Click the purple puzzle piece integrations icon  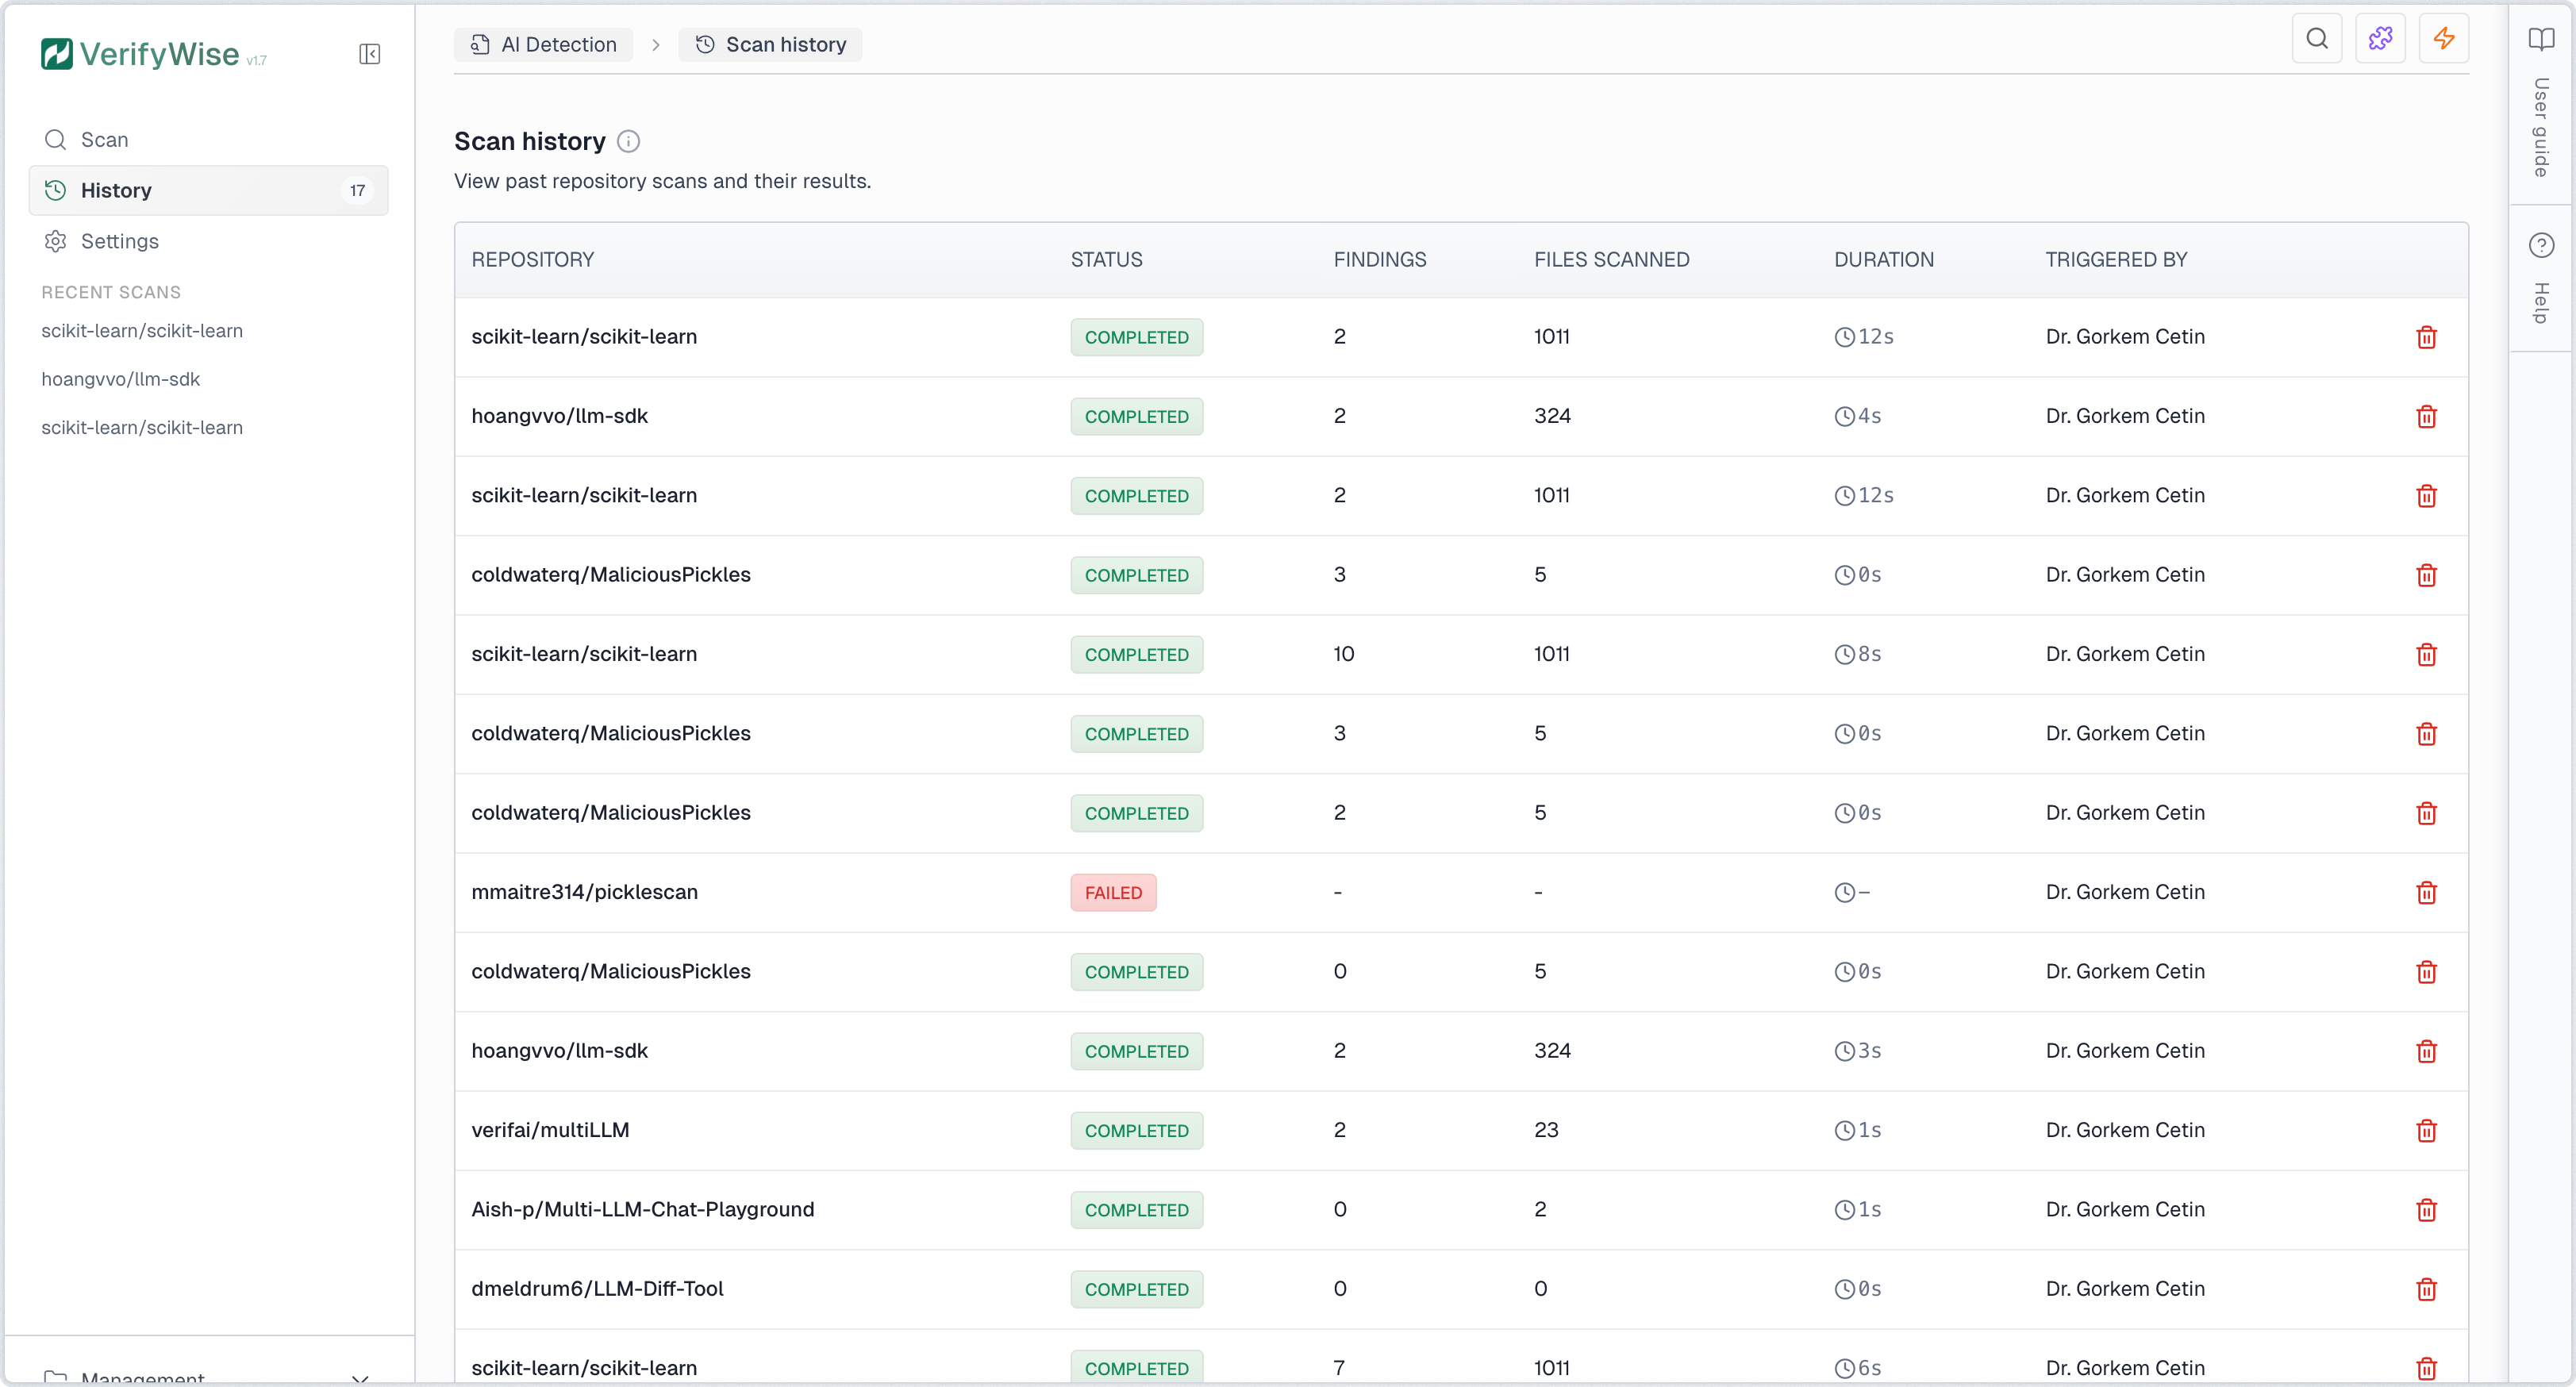tap(2381, 38)
